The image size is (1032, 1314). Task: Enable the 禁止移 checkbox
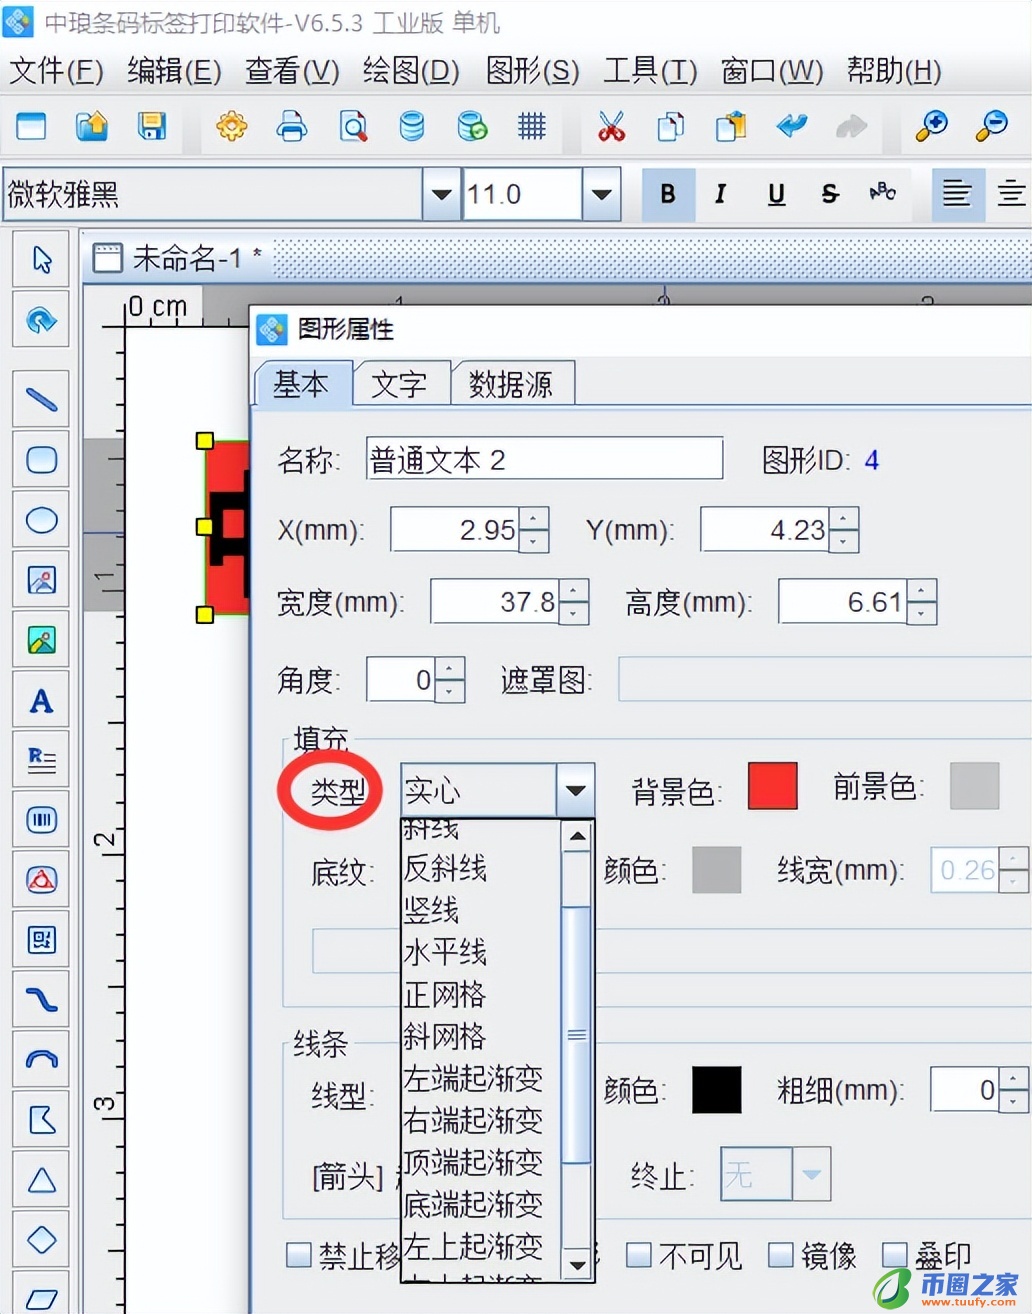(298, 1255)
